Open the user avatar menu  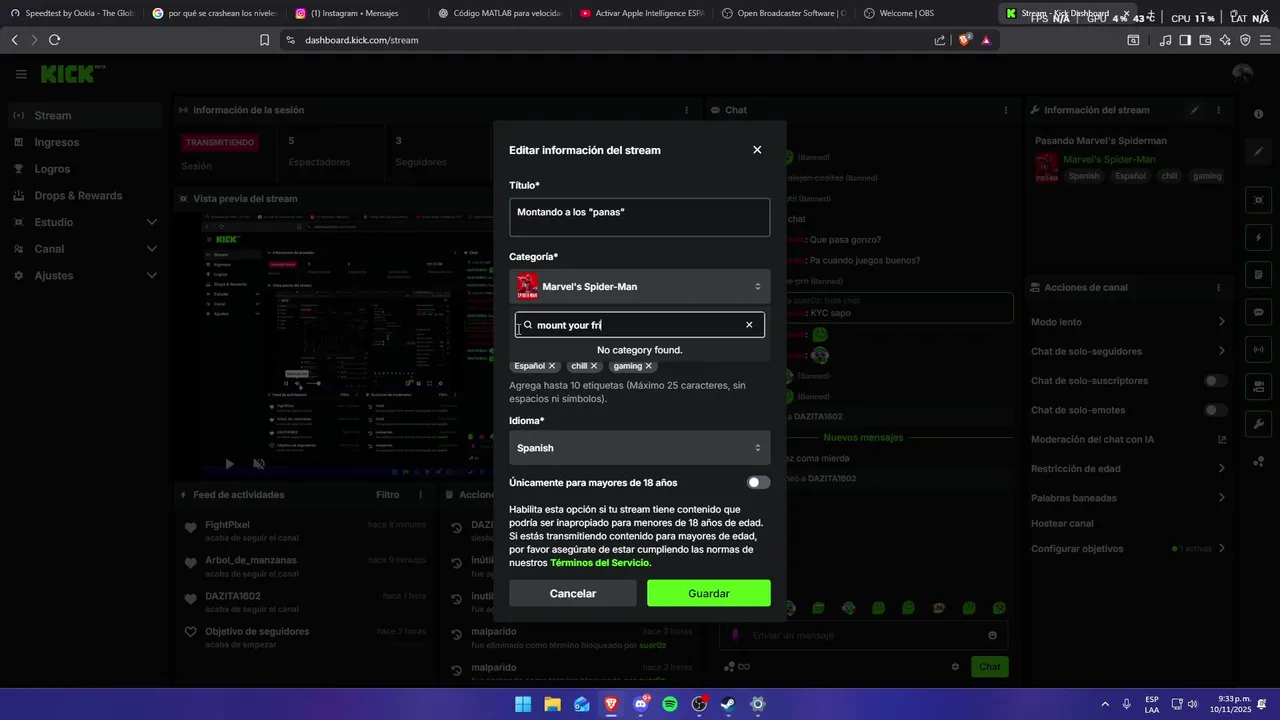[1243, 74]
